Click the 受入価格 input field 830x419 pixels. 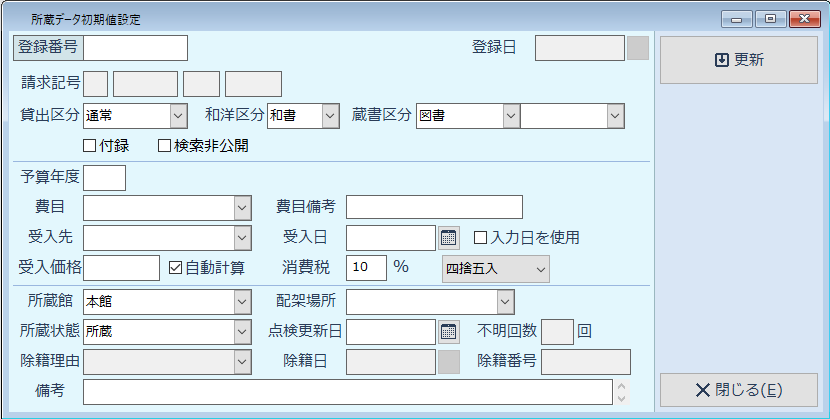pos(122,268)
